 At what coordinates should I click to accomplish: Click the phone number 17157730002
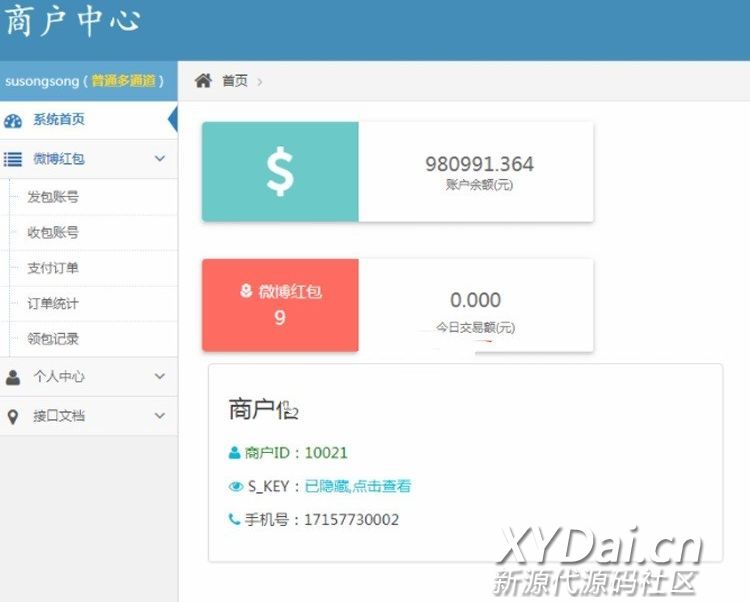point(352,520)
